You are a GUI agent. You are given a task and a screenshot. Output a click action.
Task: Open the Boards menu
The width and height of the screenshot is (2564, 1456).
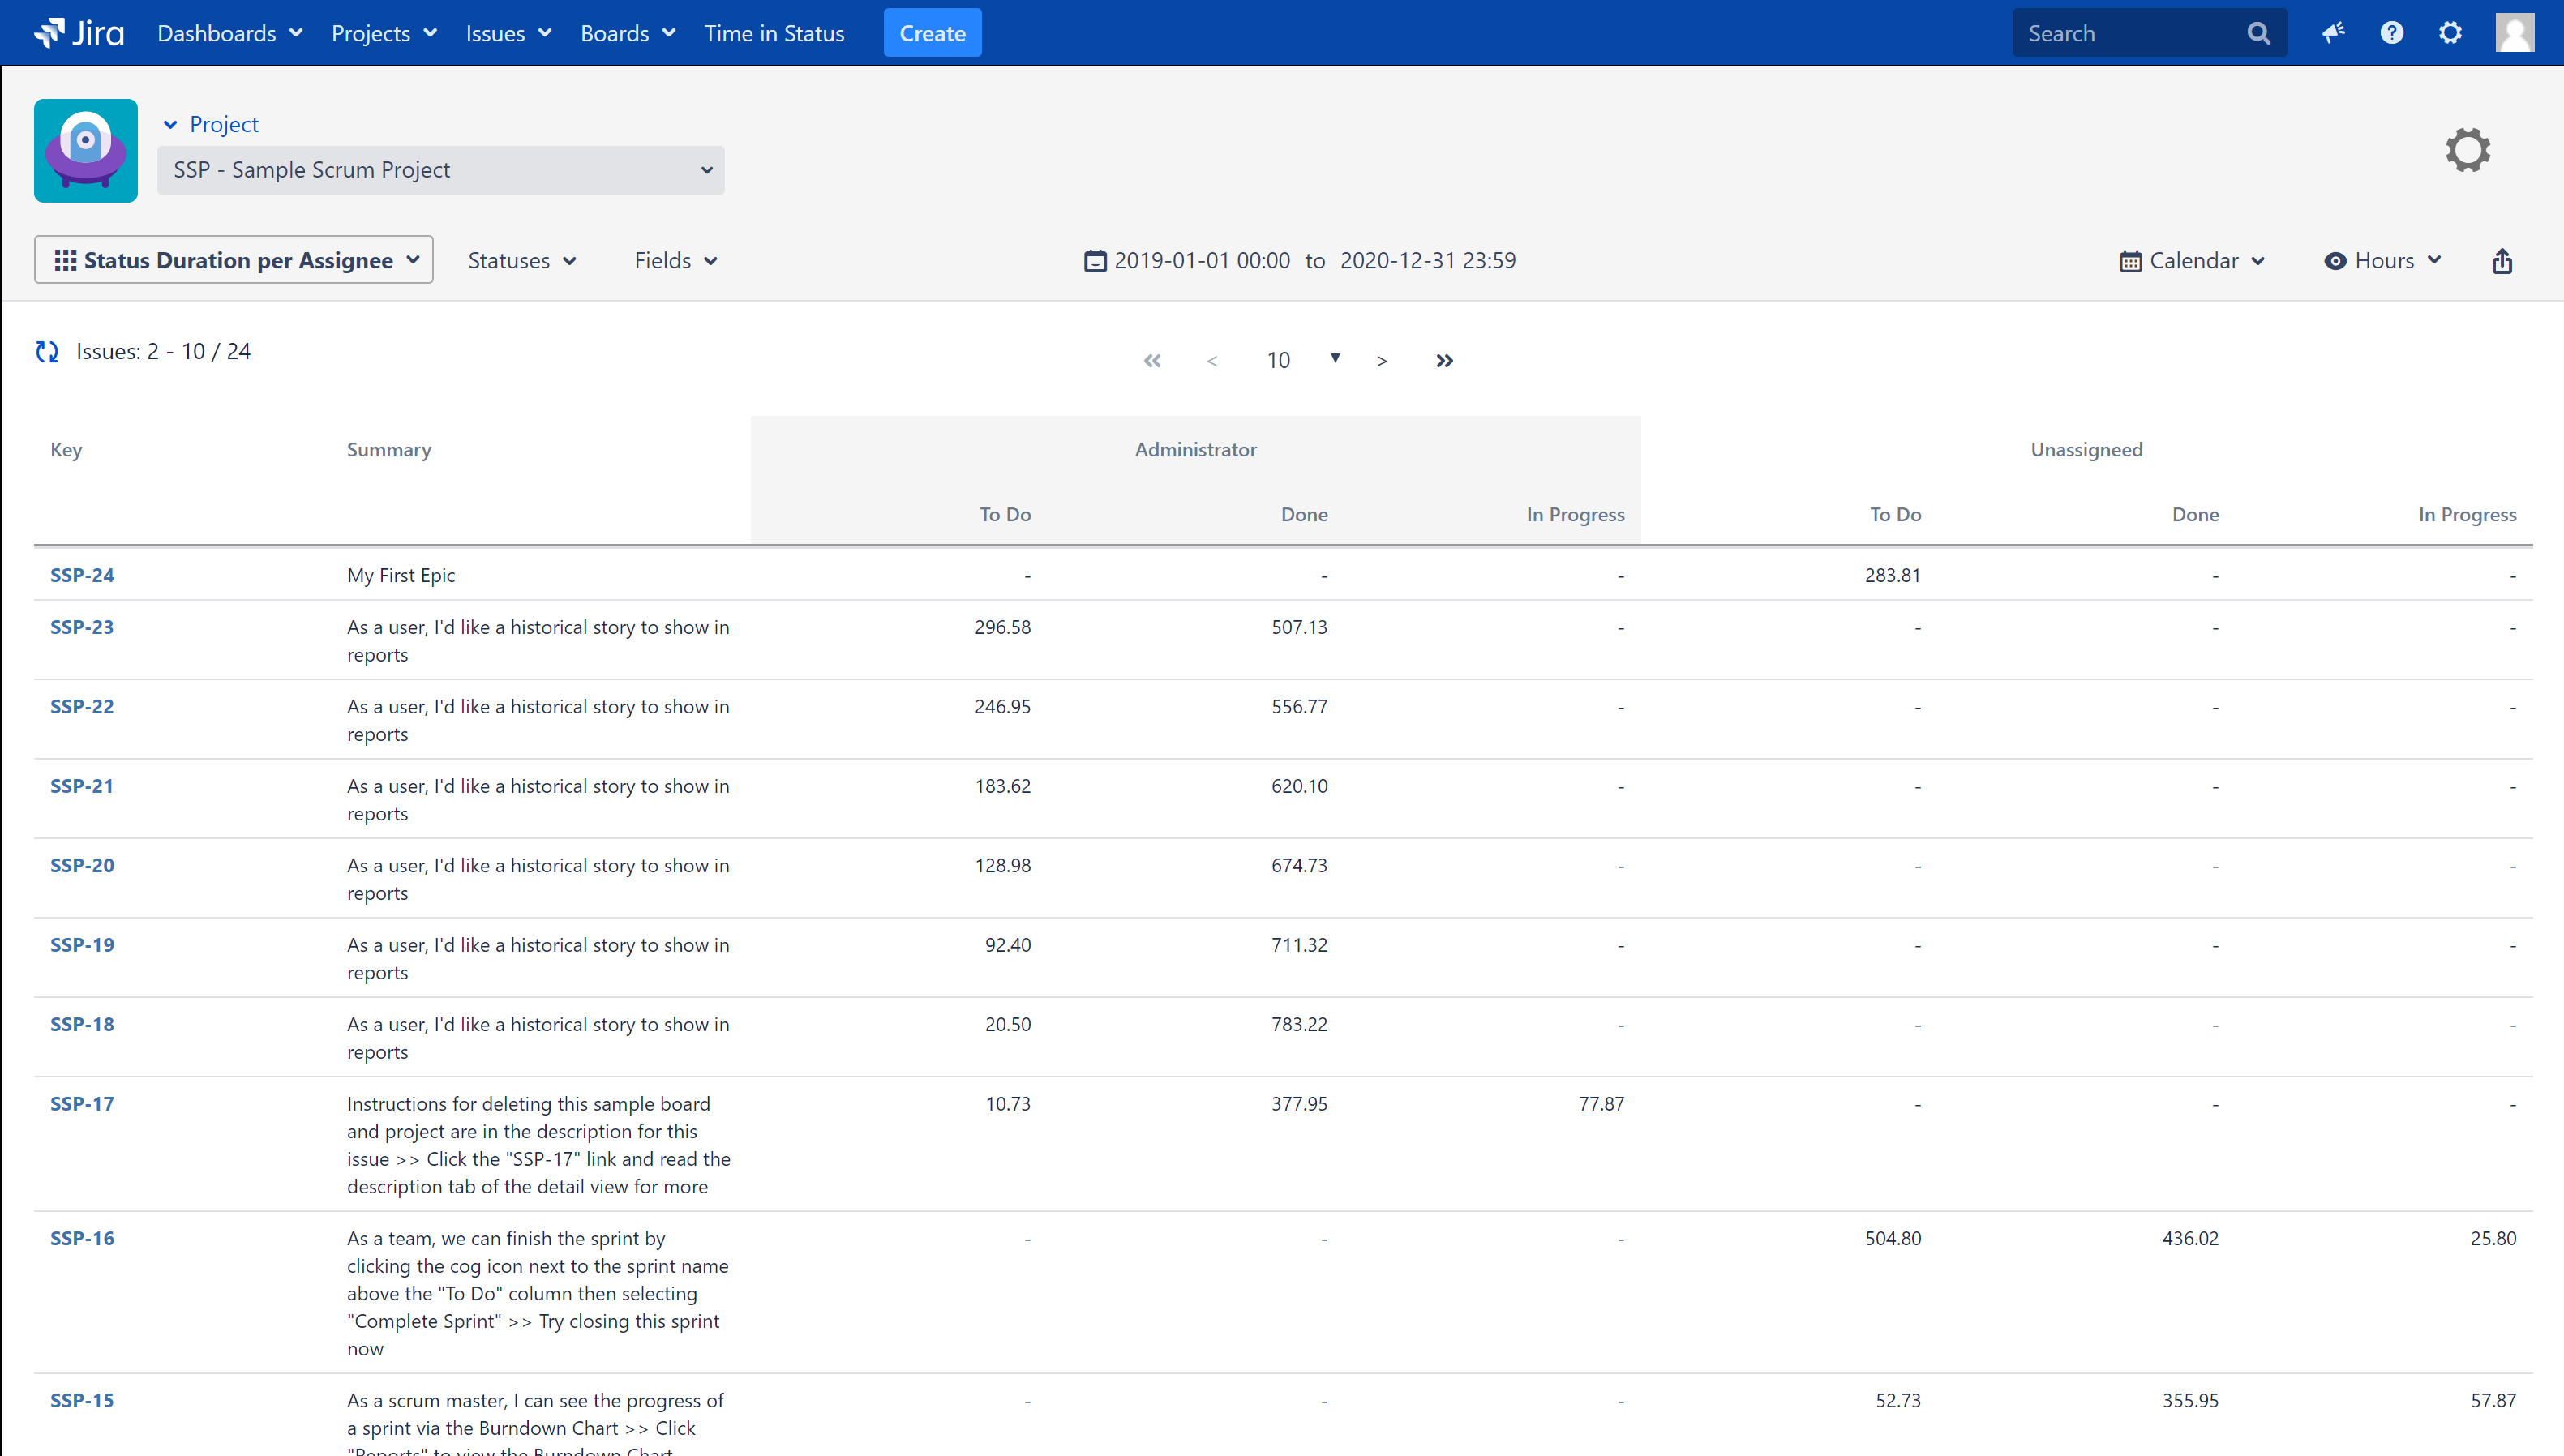627,33
